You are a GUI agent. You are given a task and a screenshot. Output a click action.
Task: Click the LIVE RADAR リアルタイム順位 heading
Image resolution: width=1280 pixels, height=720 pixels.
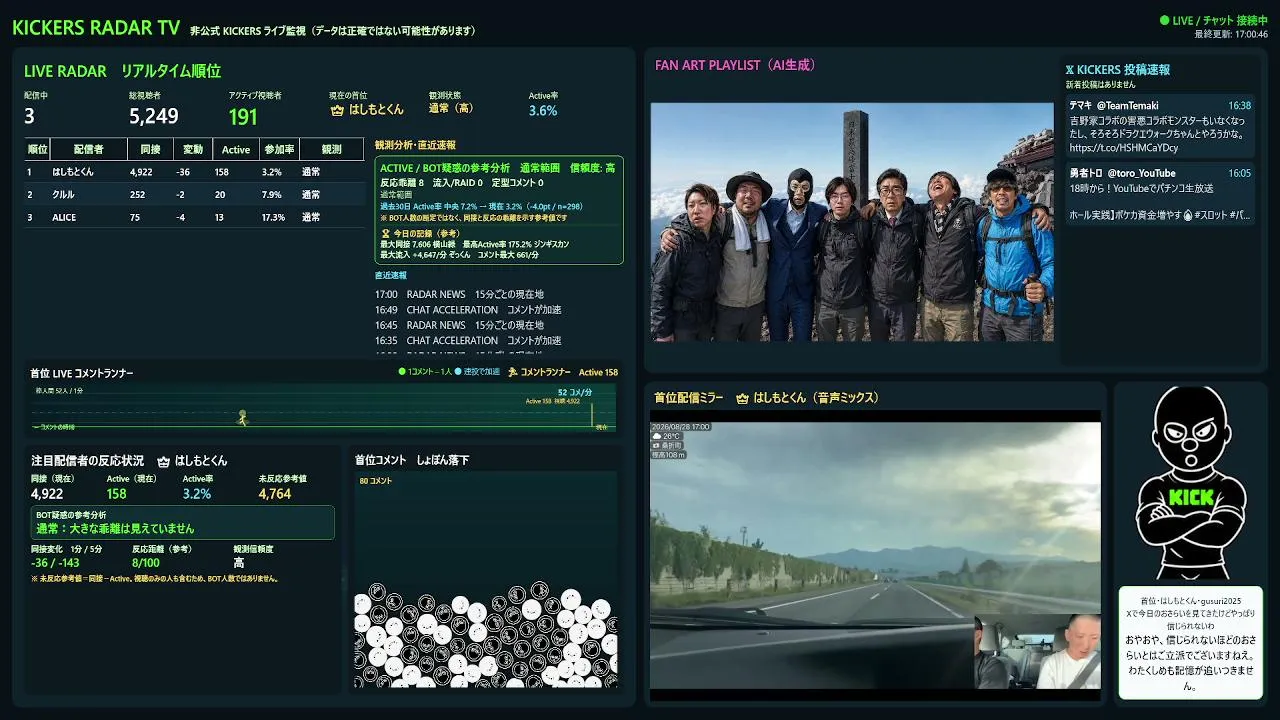122,71
